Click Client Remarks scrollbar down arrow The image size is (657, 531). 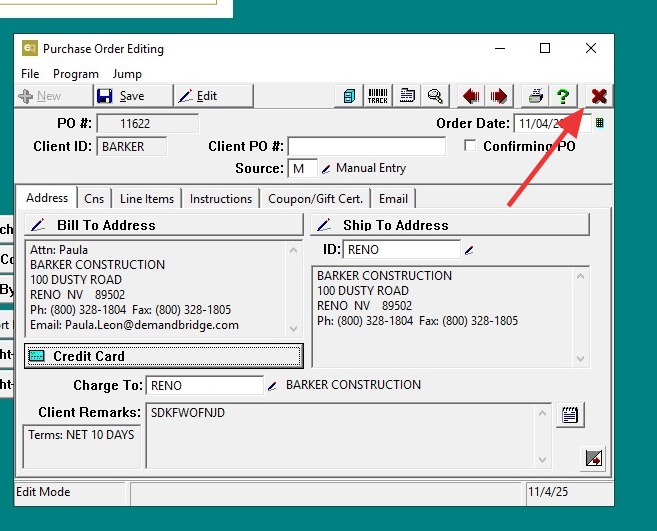coord(542,460)
